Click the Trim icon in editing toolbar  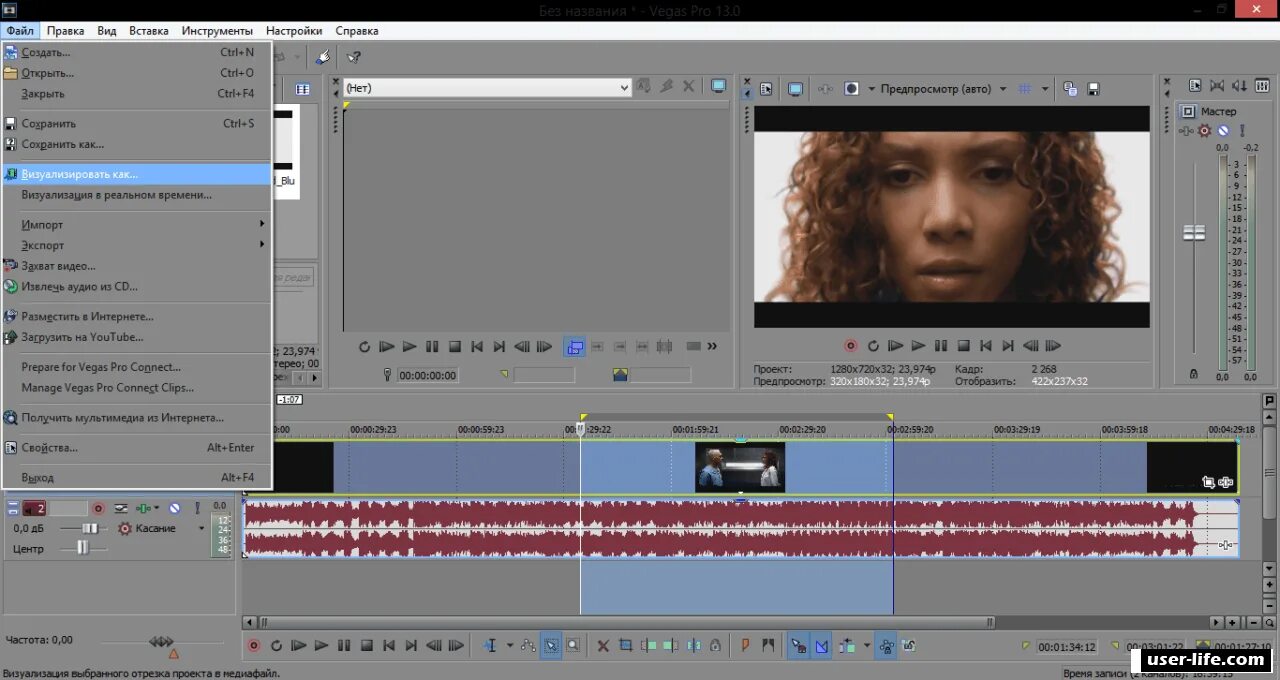(x=626, y=646)
